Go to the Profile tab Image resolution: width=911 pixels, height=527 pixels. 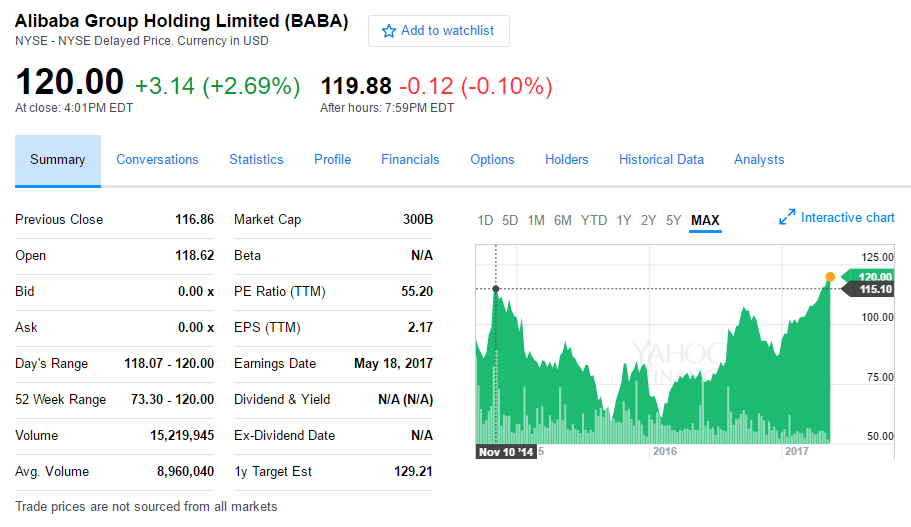pyautogui.click(x=332, y=160)
